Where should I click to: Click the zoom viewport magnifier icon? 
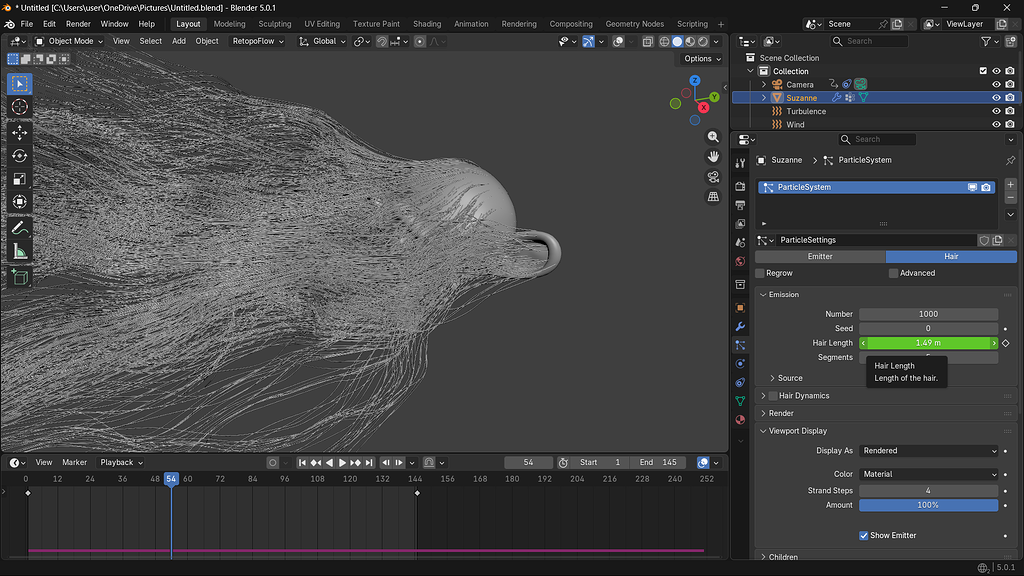[x=713, y=137]
